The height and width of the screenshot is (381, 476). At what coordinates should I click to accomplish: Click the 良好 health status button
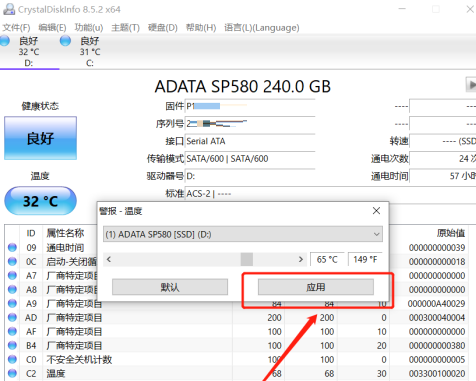(40, 138)
